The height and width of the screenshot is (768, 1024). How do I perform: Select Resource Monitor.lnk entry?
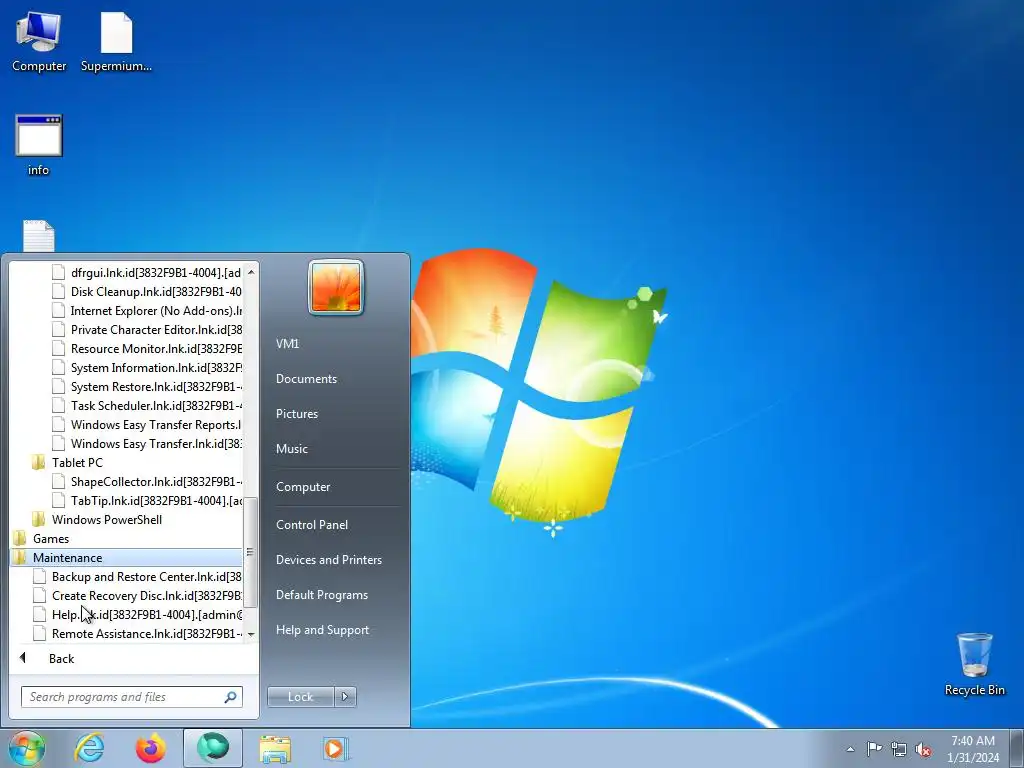point(146,349)
